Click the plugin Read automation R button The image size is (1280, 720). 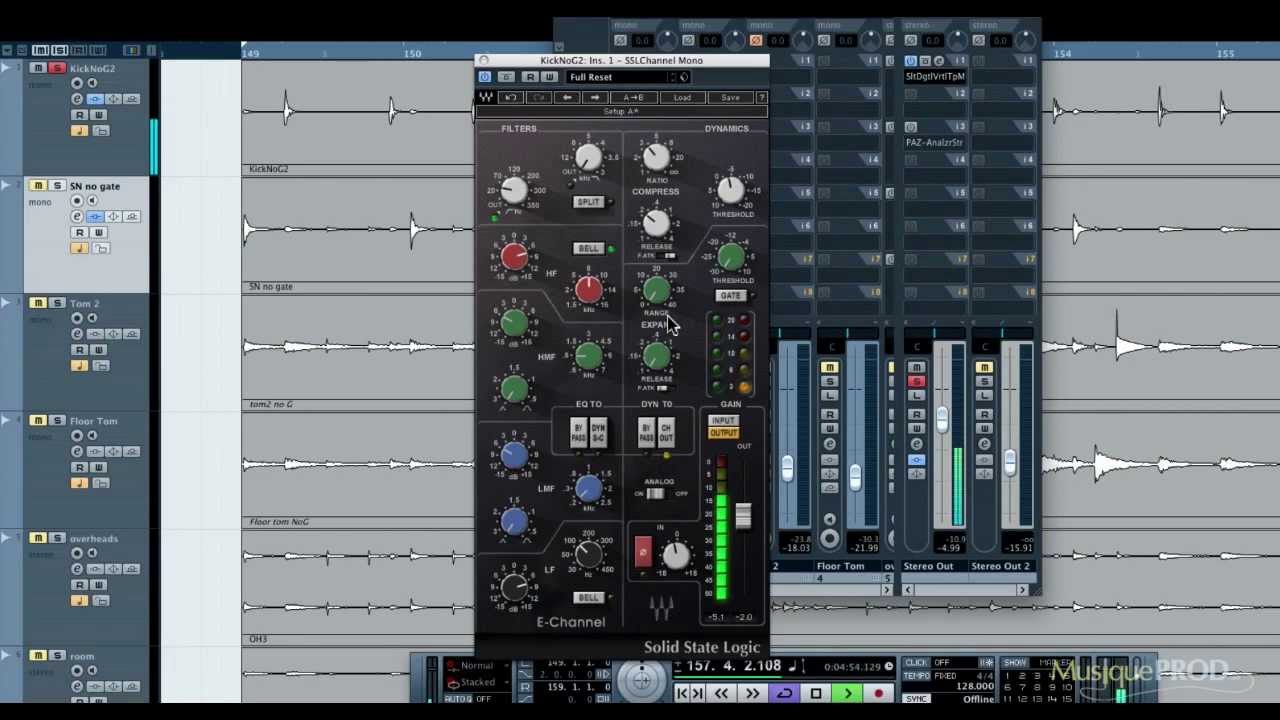coord(531,77)
